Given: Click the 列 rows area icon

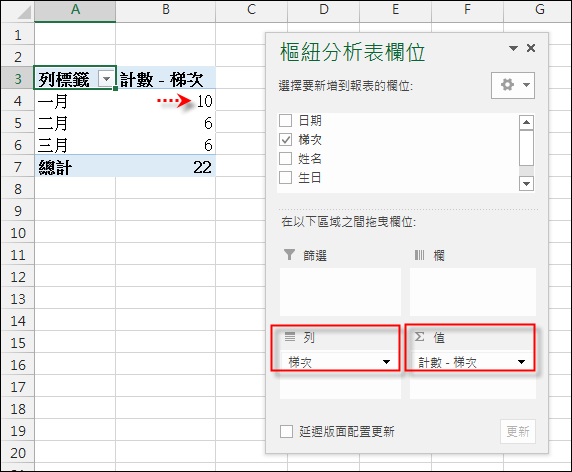Looking at the screenshot, I should click(290, 336).
